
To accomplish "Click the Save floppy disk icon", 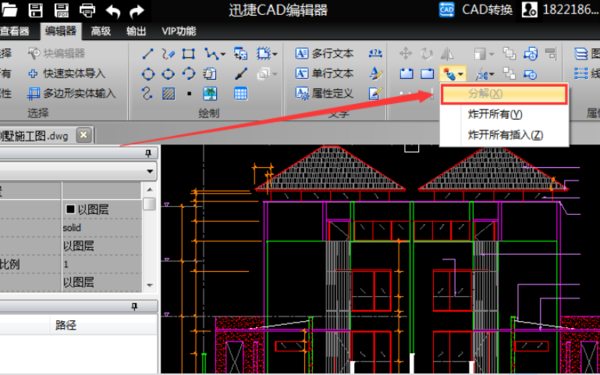I will [x=35, y=10].
